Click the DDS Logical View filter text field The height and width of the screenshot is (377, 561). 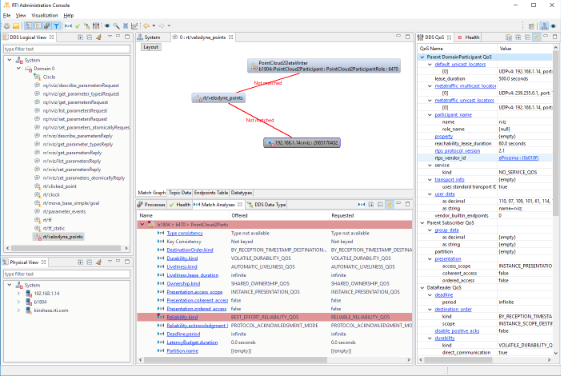(x=67, y=49)
